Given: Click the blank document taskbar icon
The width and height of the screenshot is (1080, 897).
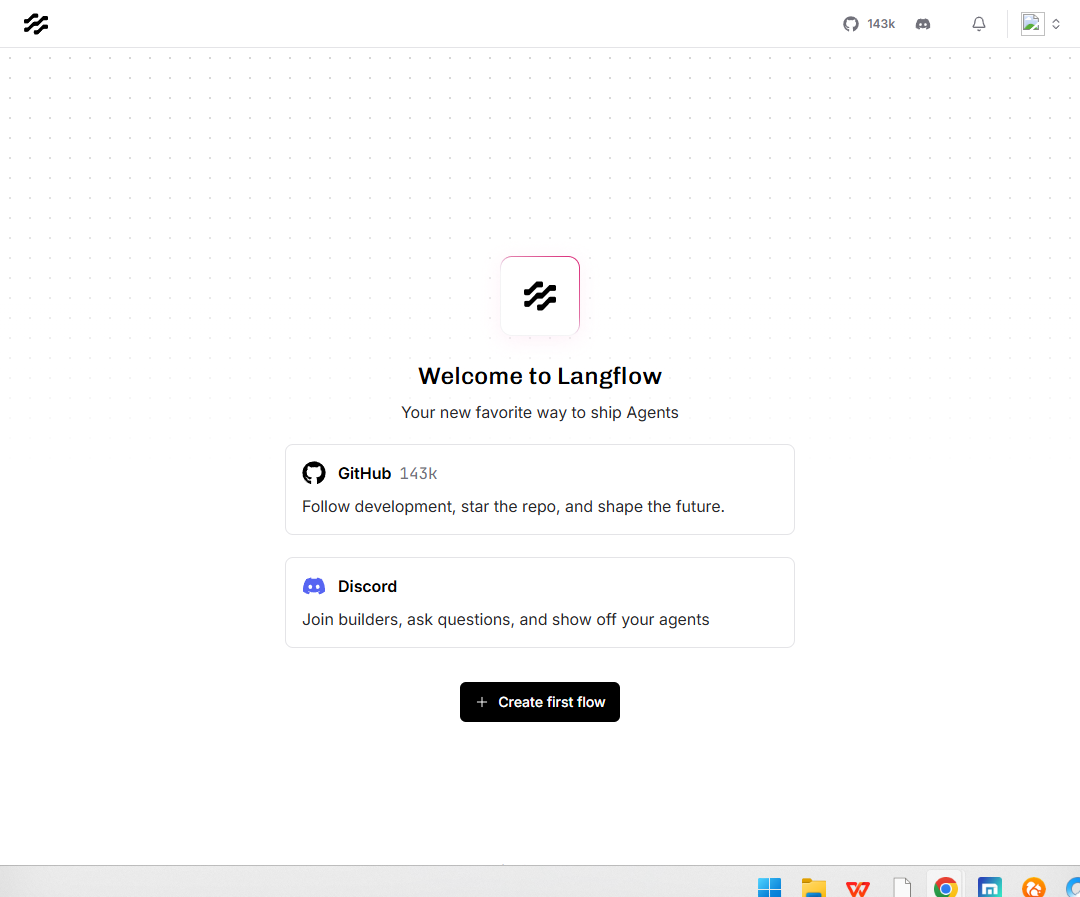Looking at the screenshot, I should tap(902, 887).
